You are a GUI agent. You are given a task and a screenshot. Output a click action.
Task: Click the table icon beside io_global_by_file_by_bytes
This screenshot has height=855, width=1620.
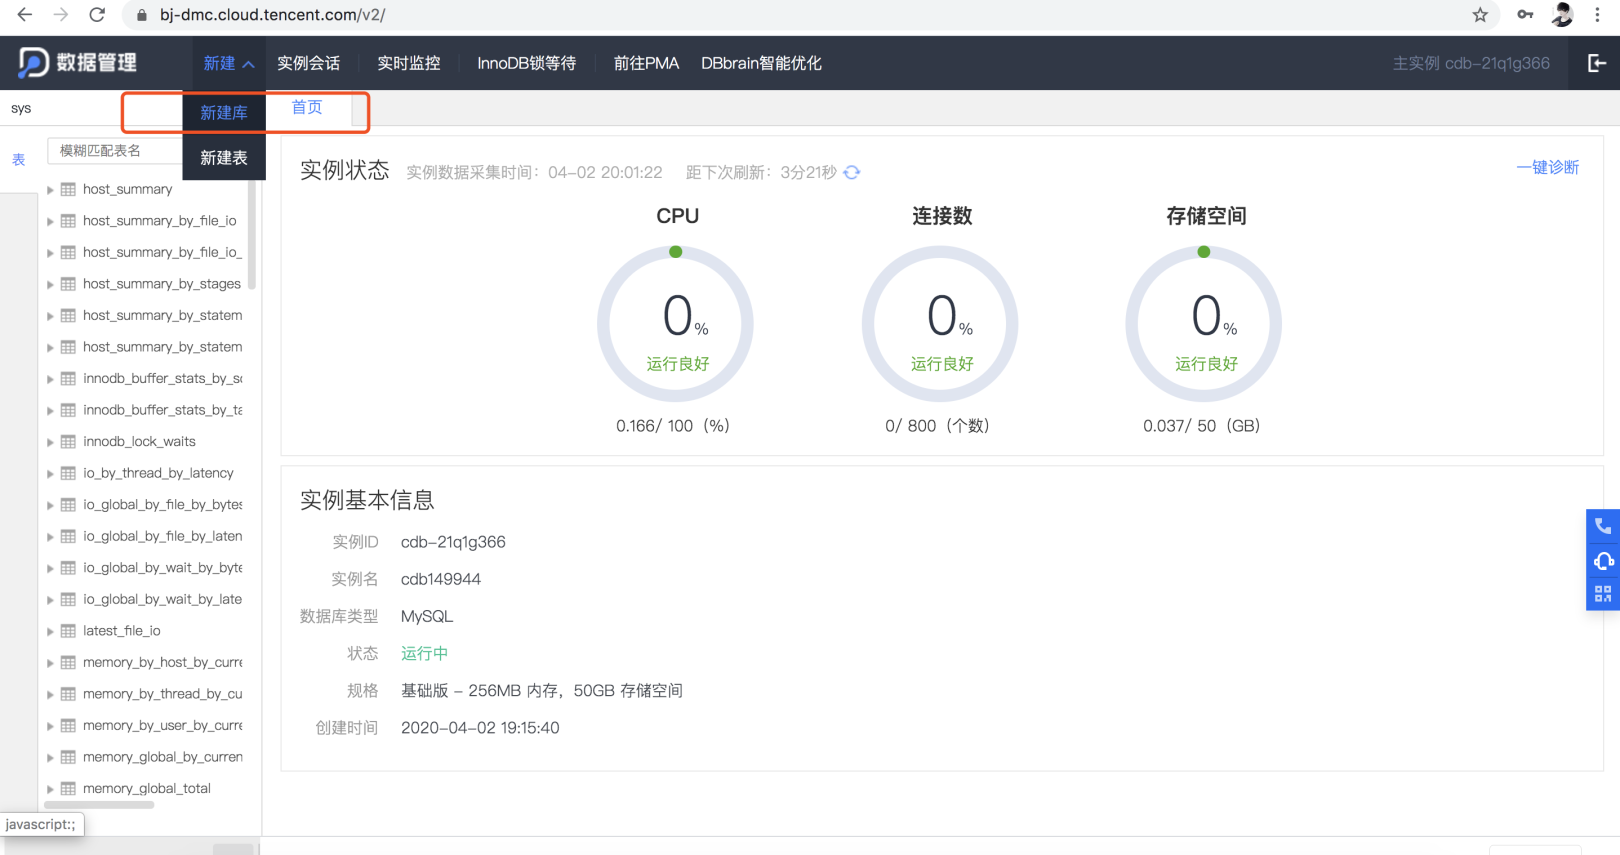[68, 505]
